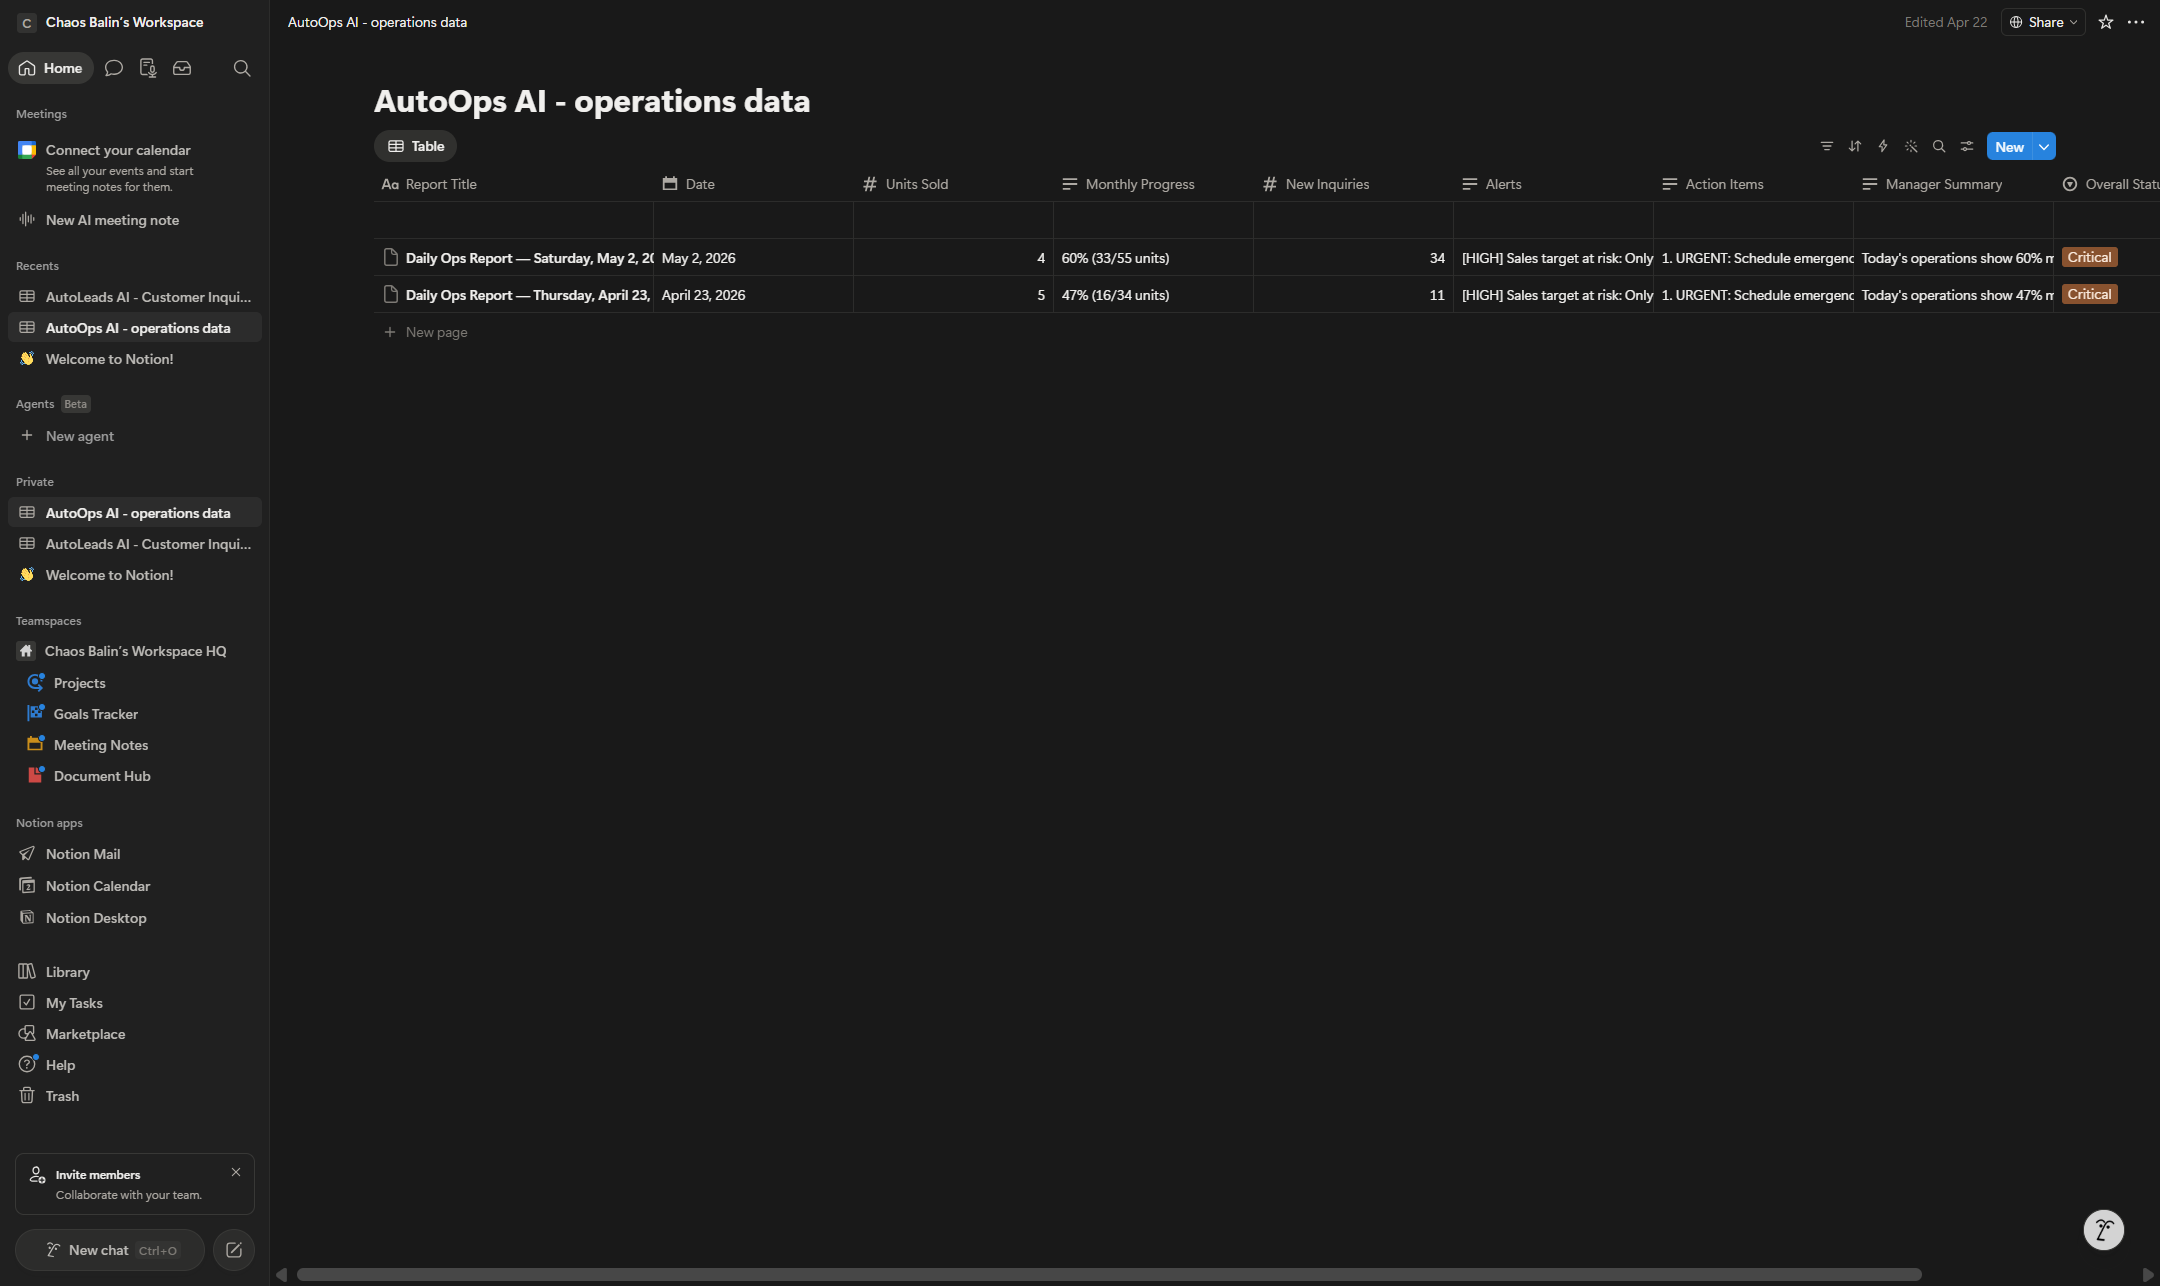Viewport: 2160px width, 1286px height.
Task: Click the scrollbar left arrow
Action: coord(282,1274)
